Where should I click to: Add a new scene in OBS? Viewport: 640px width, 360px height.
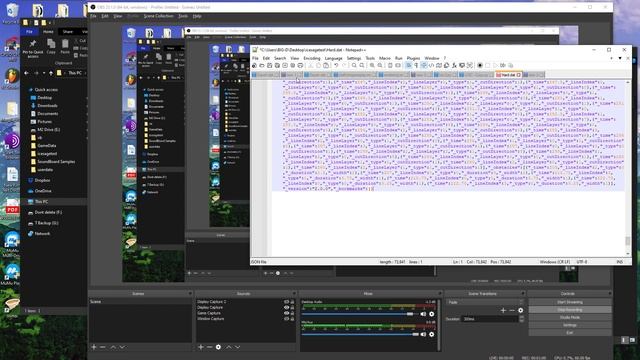coord(94,347)
